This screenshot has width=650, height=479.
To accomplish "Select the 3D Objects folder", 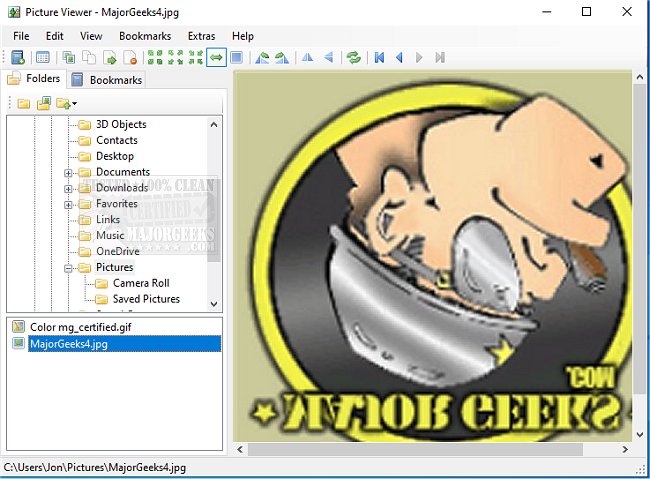I will 121,124.
